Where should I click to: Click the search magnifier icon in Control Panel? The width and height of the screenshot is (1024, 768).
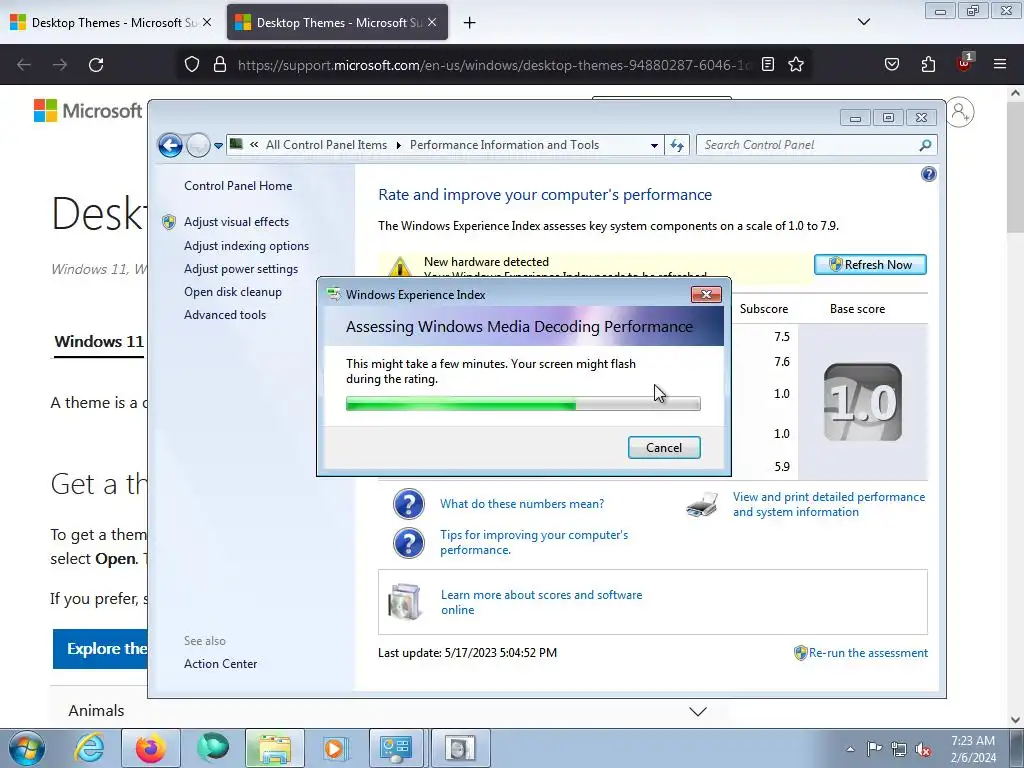point(925,145)
